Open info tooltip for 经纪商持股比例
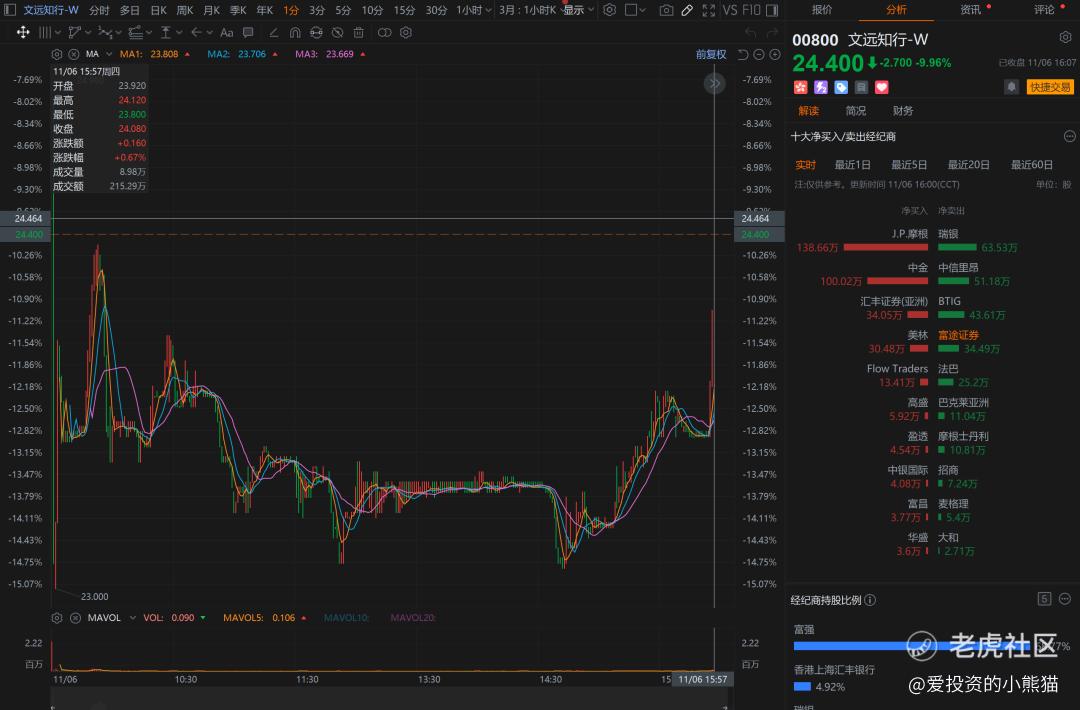 pyautogui.click(x=870, y=600)
